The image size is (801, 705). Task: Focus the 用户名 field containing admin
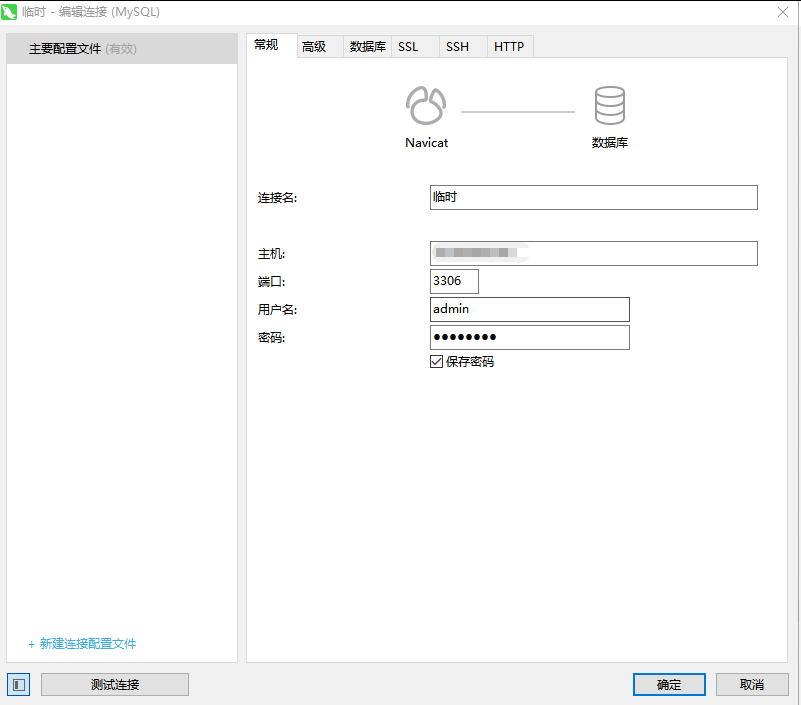tap(530, 310)
